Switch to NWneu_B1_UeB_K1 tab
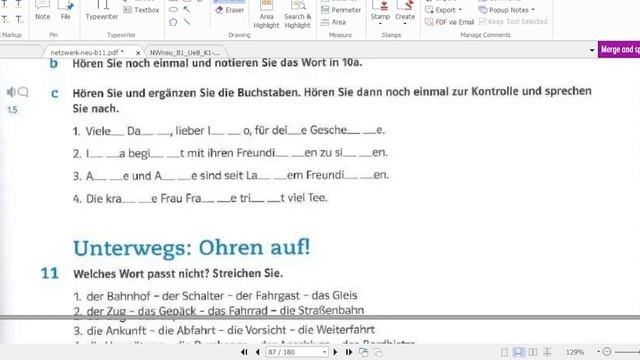This screenshot has height=360, width=640. (x=185, y=53)
